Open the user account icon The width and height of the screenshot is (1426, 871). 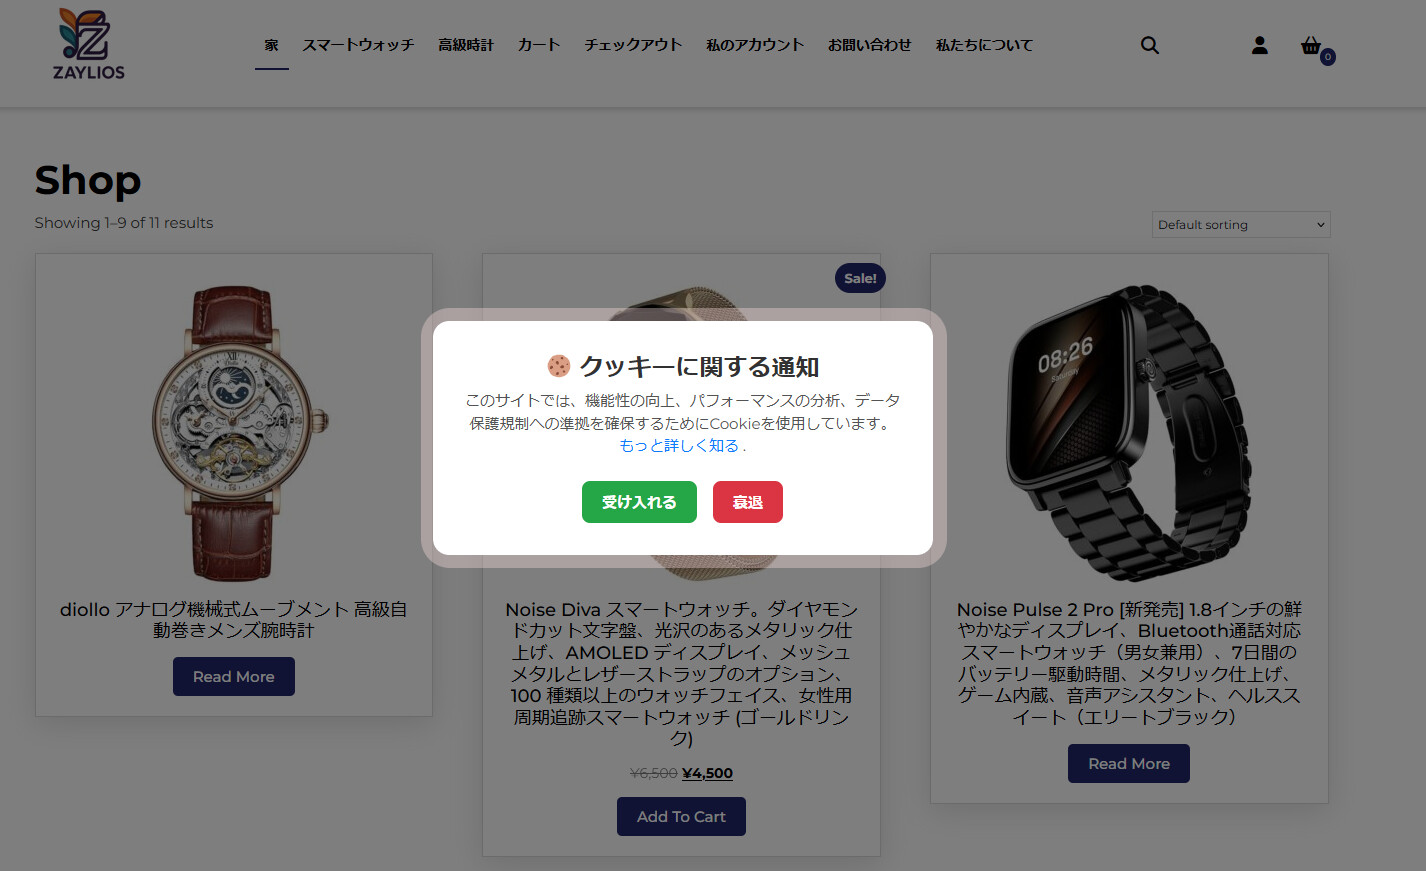[1260, 45]
